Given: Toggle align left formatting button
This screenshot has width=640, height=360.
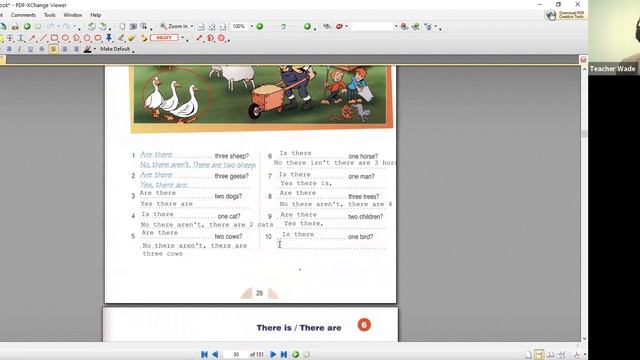Looking at the screenshot, I should pos(53,49).
